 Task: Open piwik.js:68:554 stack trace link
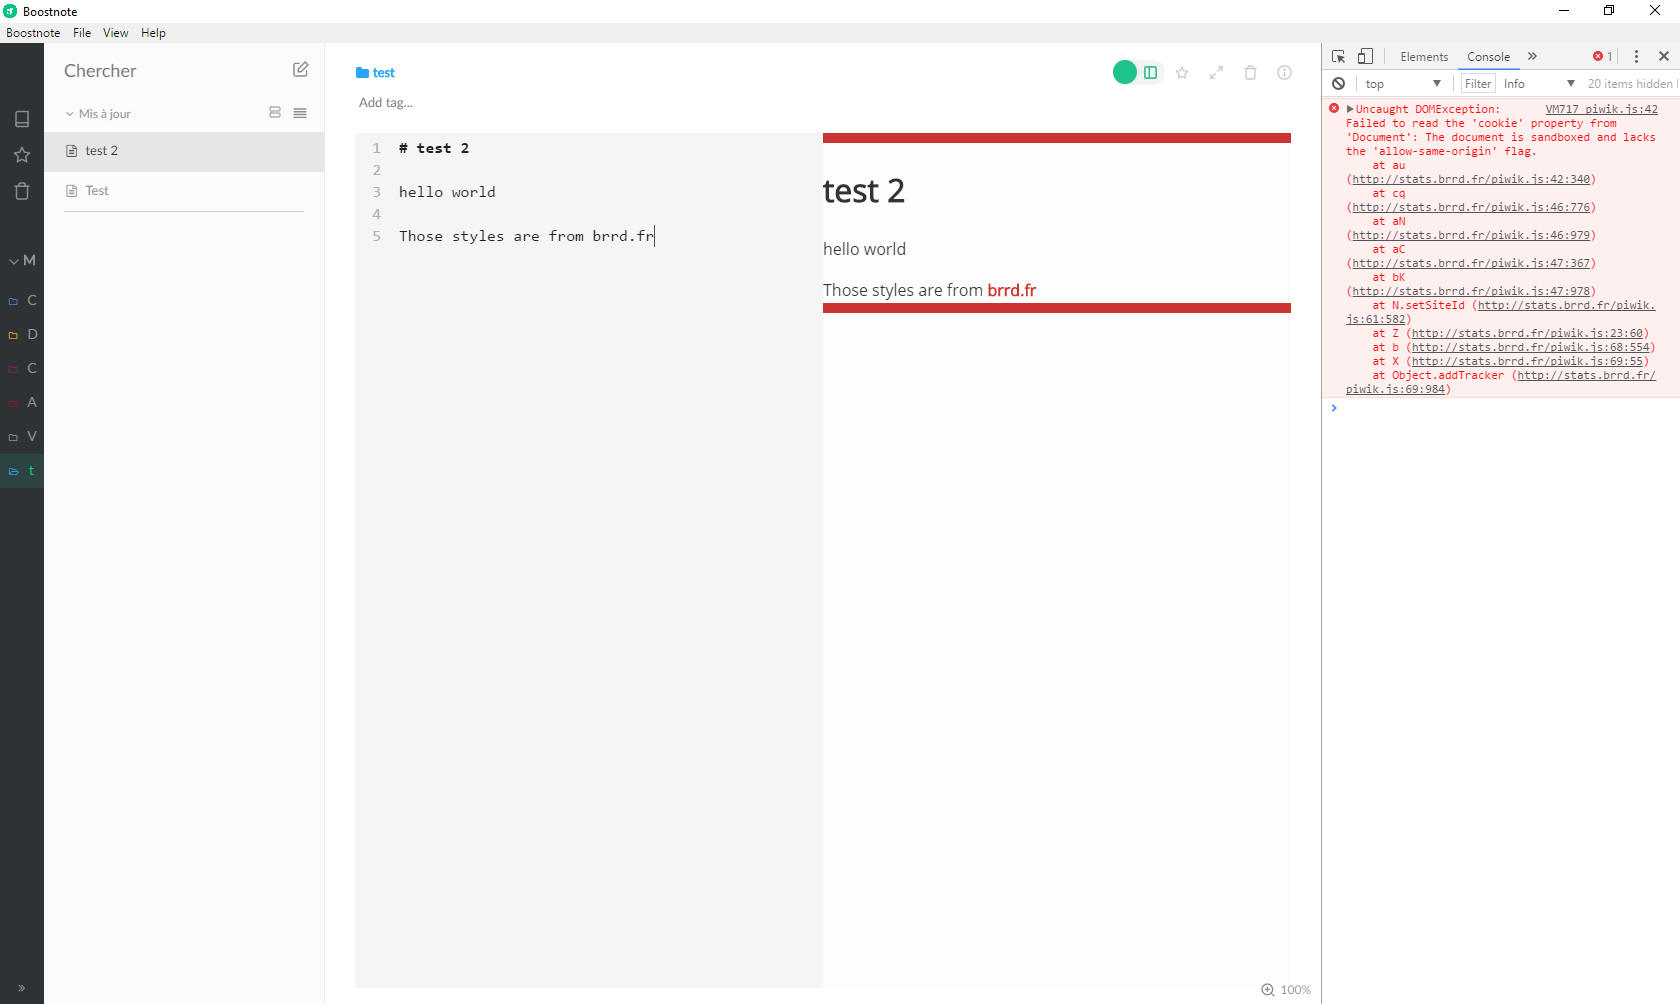tap(1530, 348)
